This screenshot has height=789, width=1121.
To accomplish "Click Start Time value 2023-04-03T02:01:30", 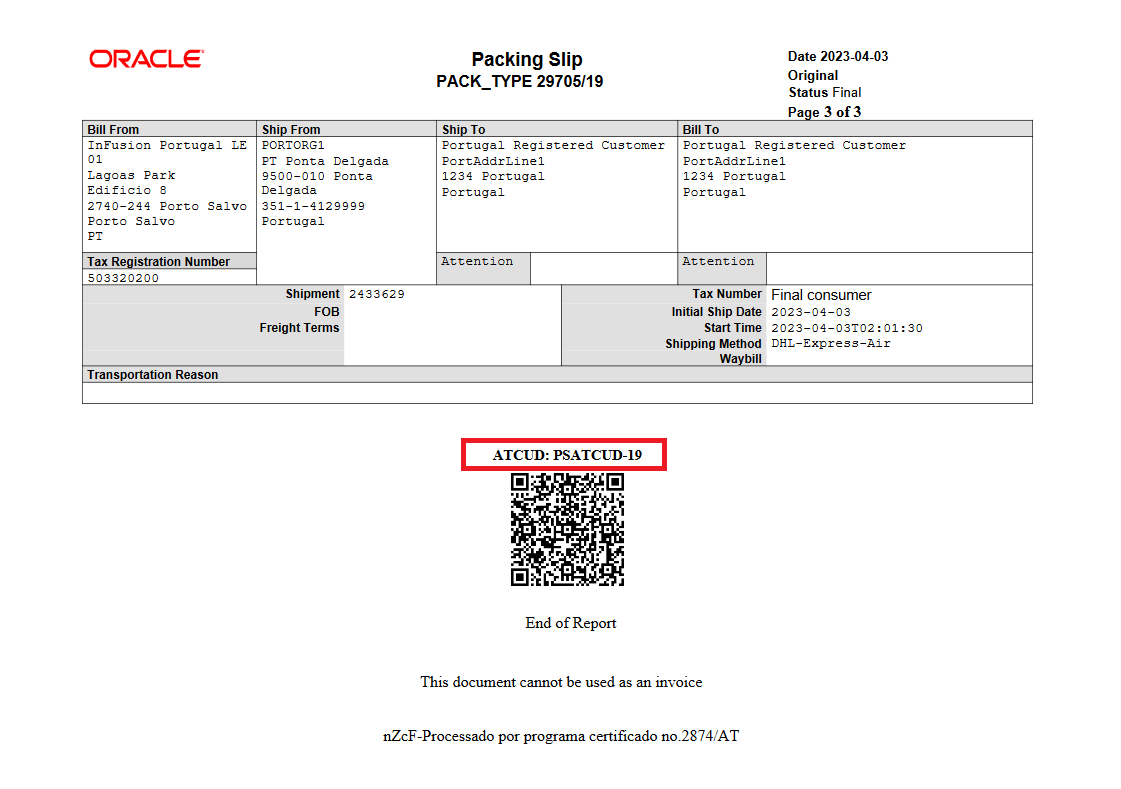I will [x=846, y=328].
